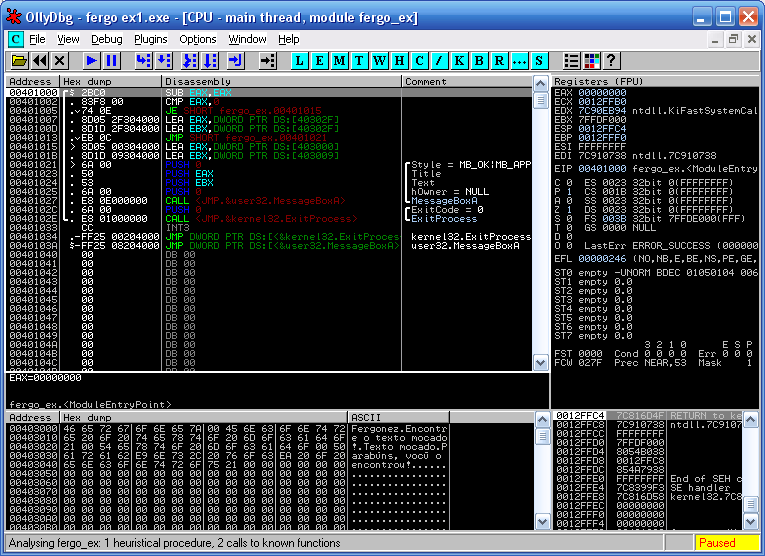The width and height of the screenshot is (765, 556).
Task: Click EAX register value 00000000
Action: pyautogui.click(x=602, y=93)
